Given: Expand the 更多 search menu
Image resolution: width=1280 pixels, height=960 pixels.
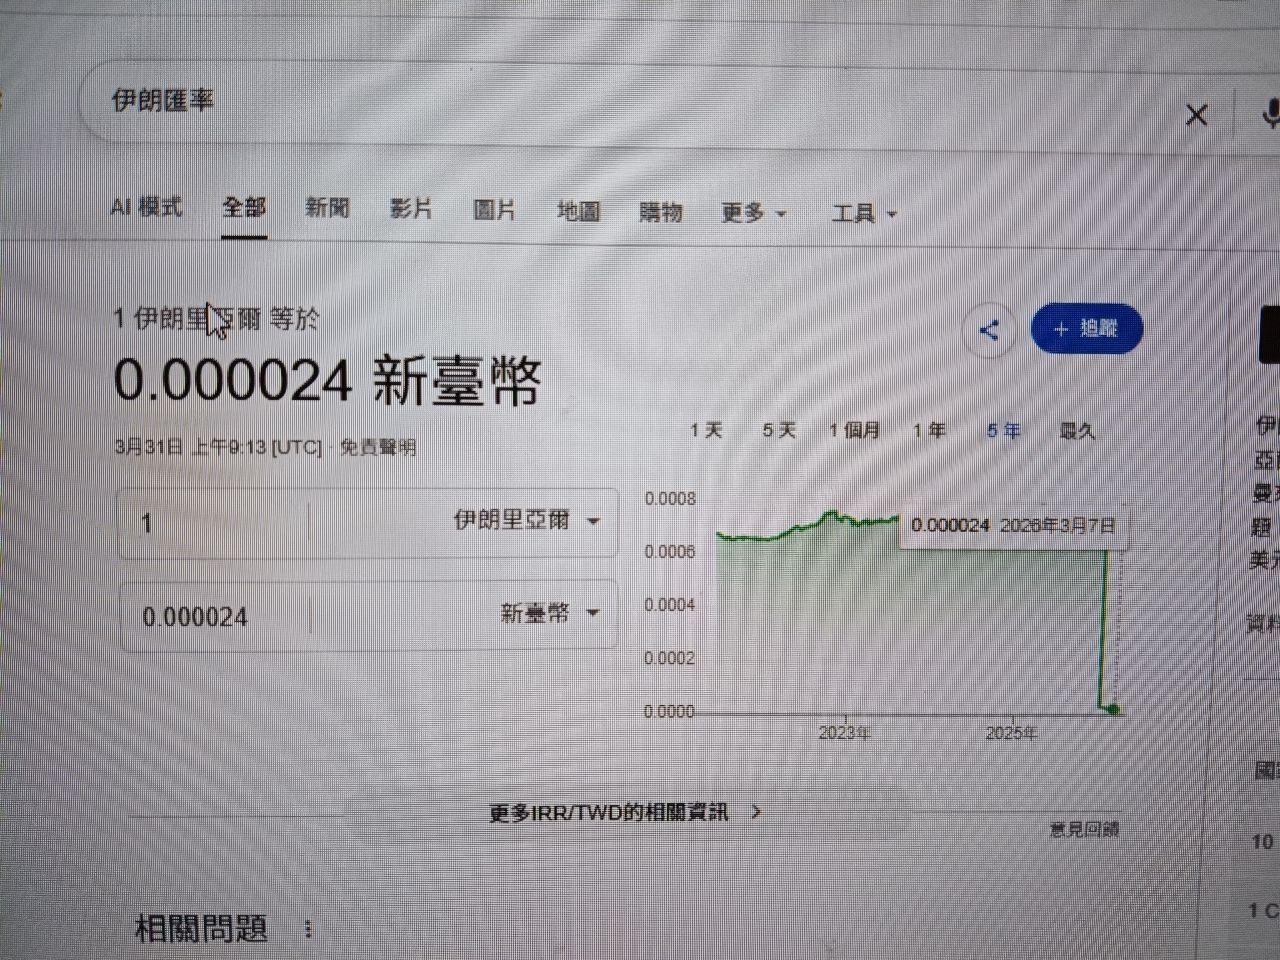Looking at the screenshot, I should coord(753,213).
